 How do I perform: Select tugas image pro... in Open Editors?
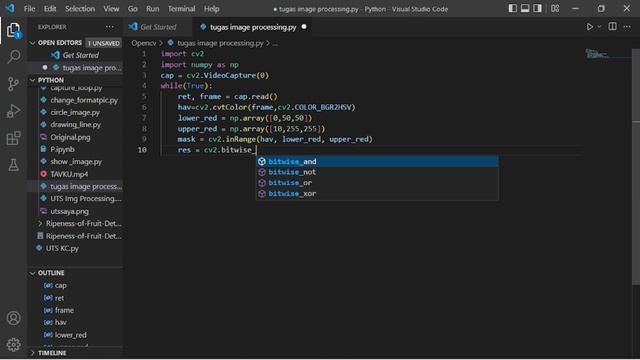[76, 67]
